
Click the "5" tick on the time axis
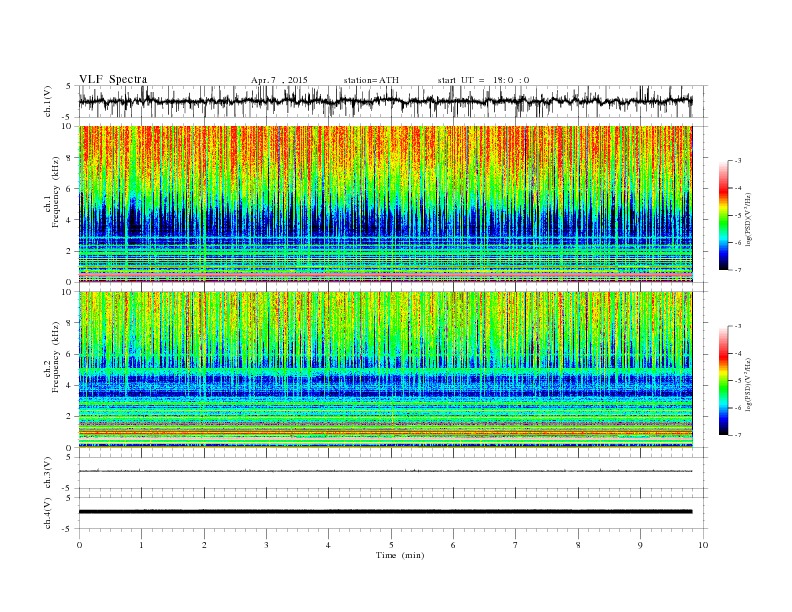391,545
